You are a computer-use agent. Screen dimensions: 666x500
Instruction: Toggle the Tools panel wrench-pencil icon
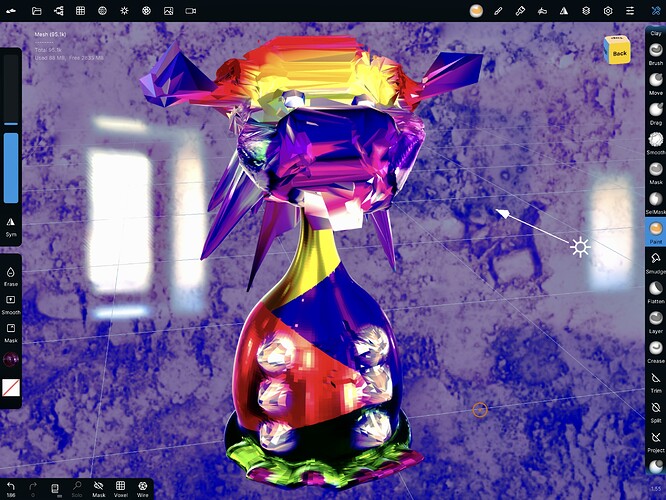[656, 11]
